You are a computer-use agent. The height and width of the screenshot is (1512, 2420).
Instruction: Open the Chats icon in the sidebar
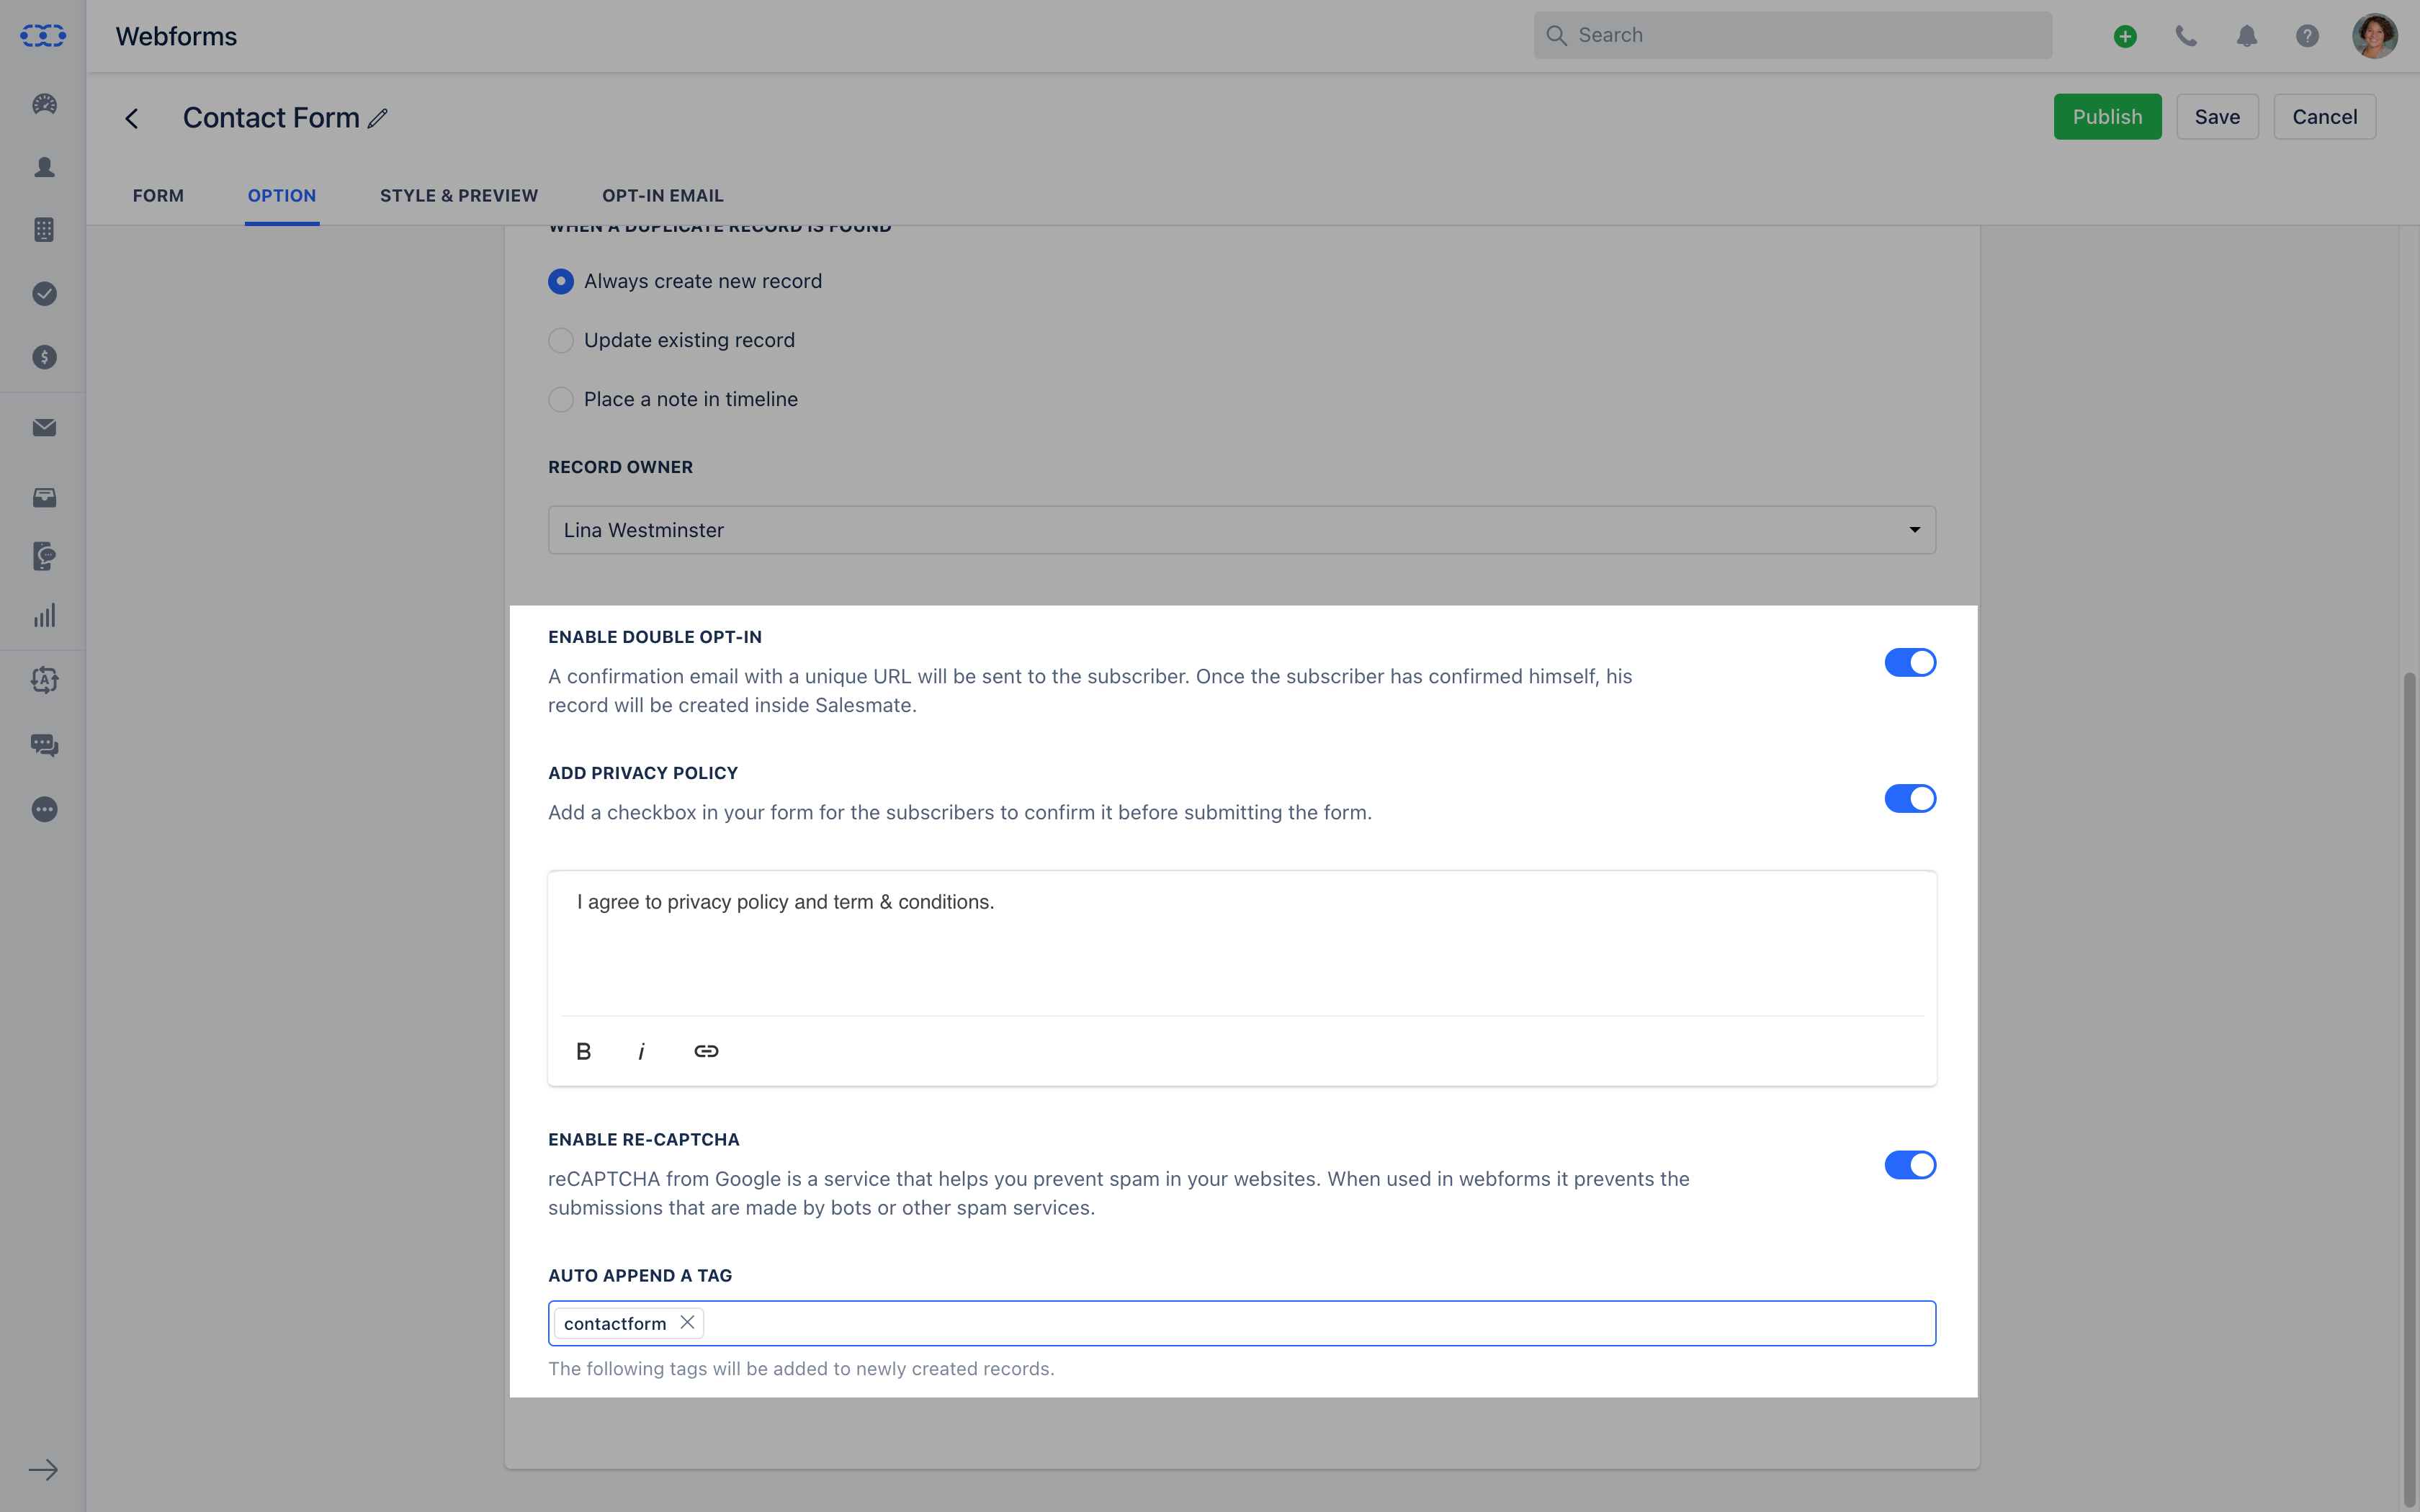click(x=43, y=745)
